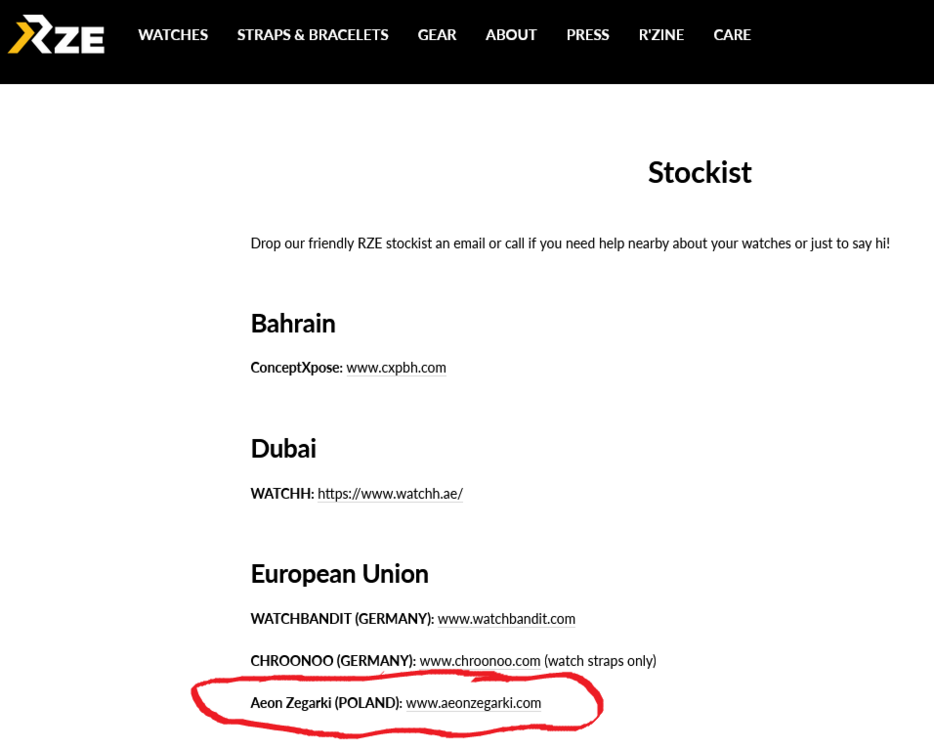Click the stockist welcome message text
The image size is (934, 750).
[570, 243]
